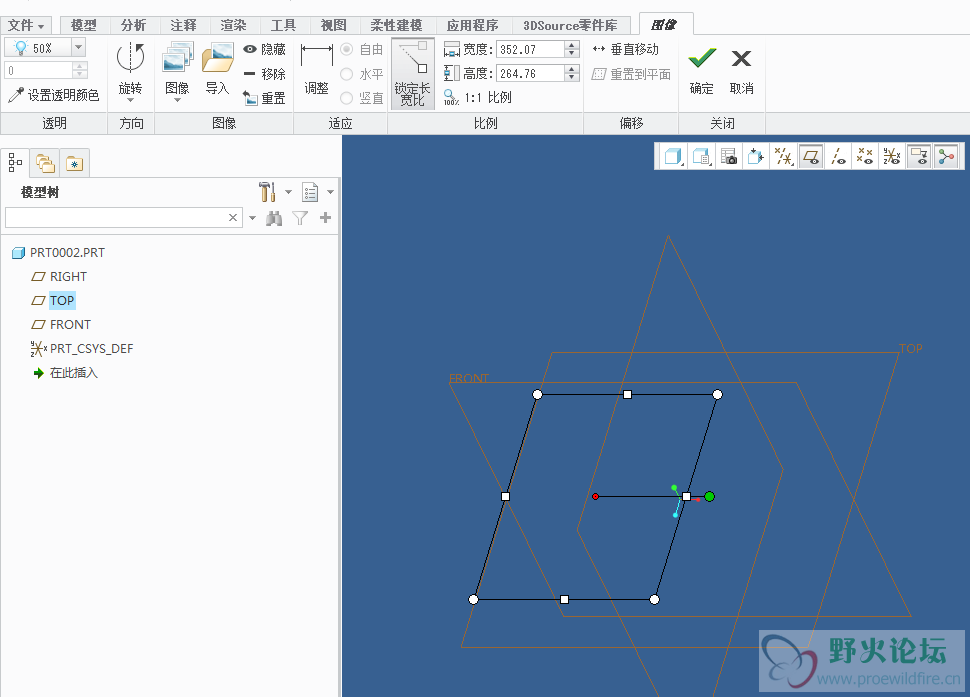This screenshot has width=970, height=697.
Task: Click the display style cube icon
Action: coord(672,156)
